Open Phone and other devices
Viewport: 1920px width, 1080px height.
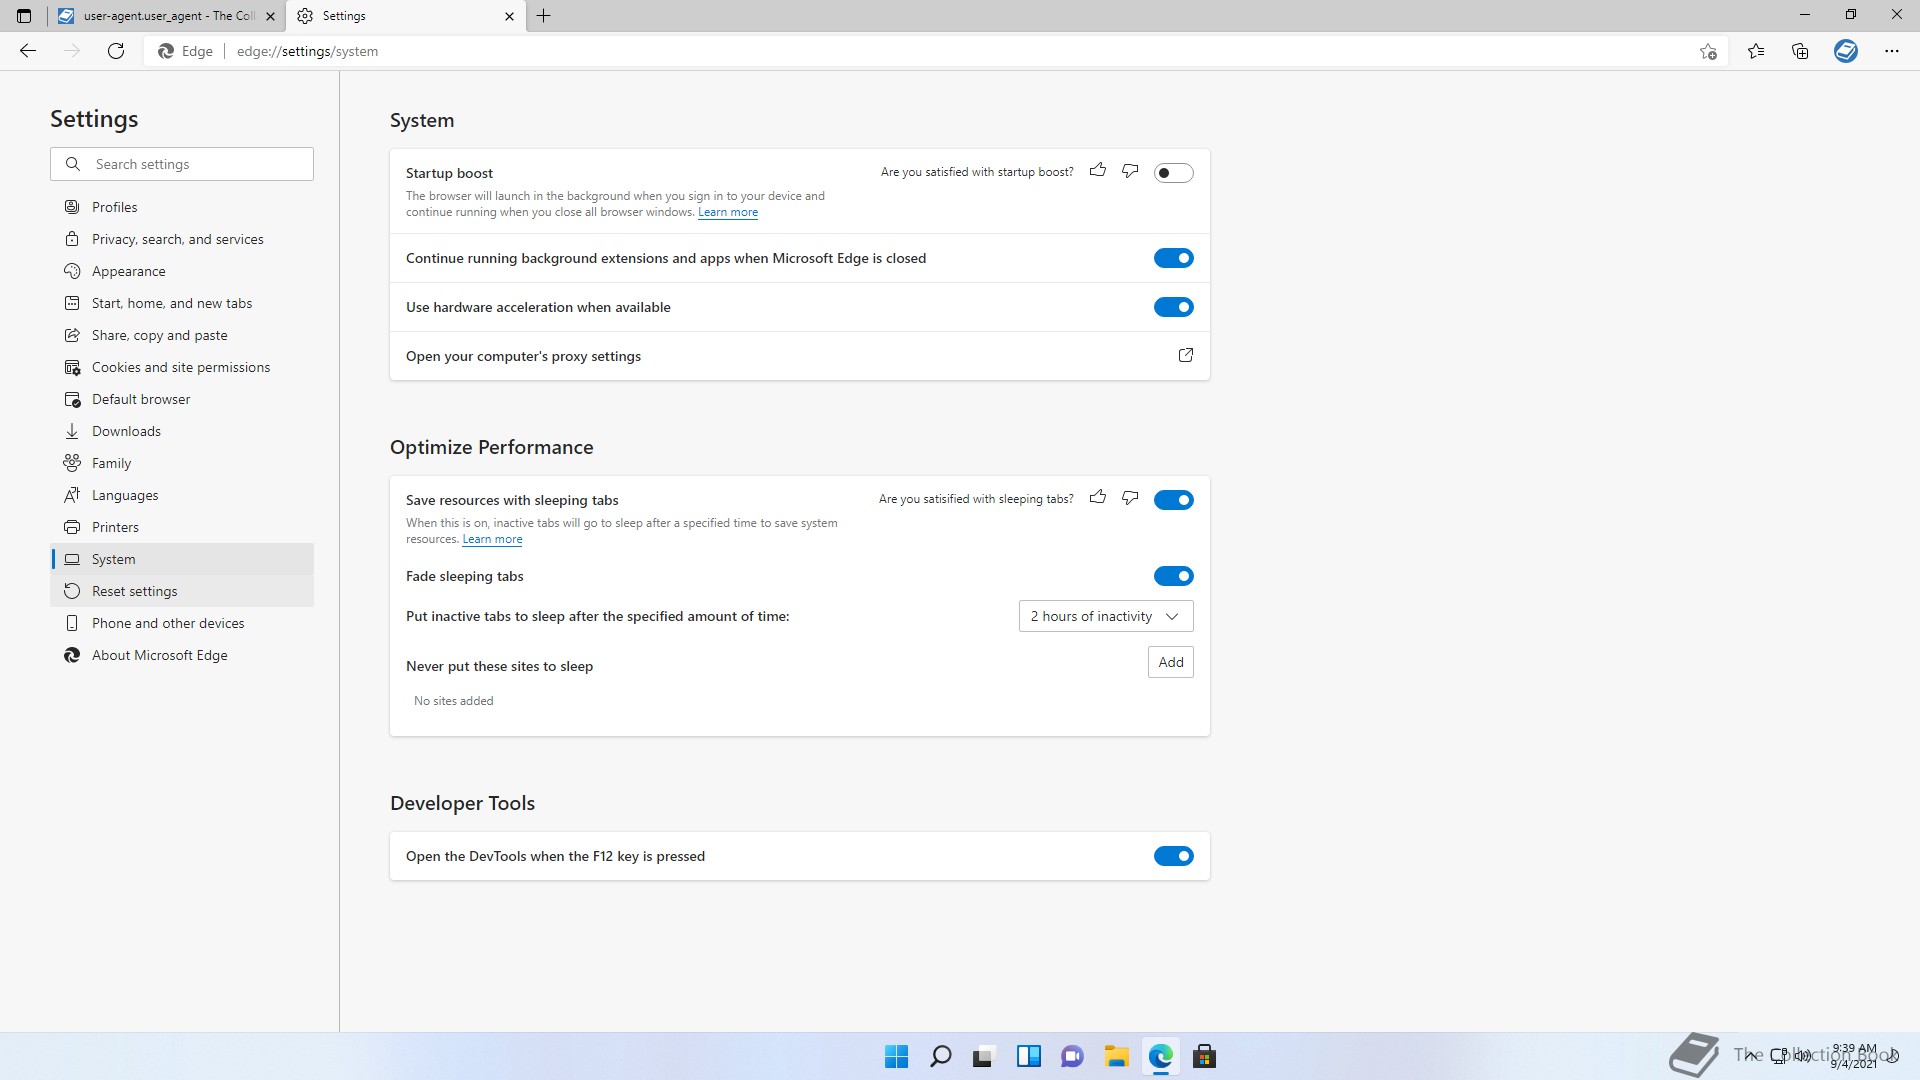pos(182,623)
